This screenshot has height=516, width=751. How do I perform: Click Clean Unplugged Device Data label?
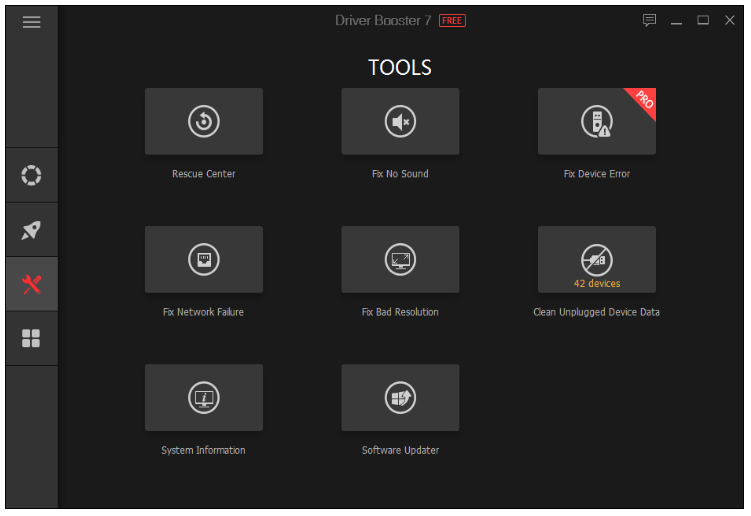597,312
